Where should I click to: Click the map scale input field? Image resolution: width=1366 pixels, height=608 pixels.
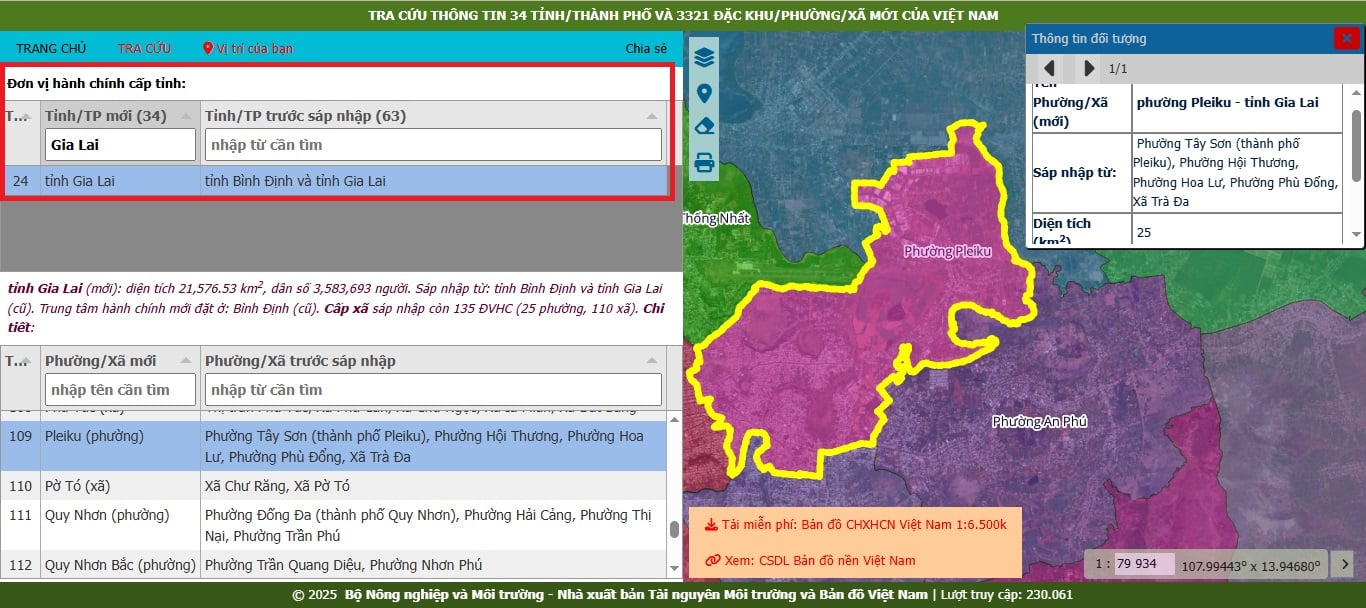pyautogui.click(x=1144, y=563)
